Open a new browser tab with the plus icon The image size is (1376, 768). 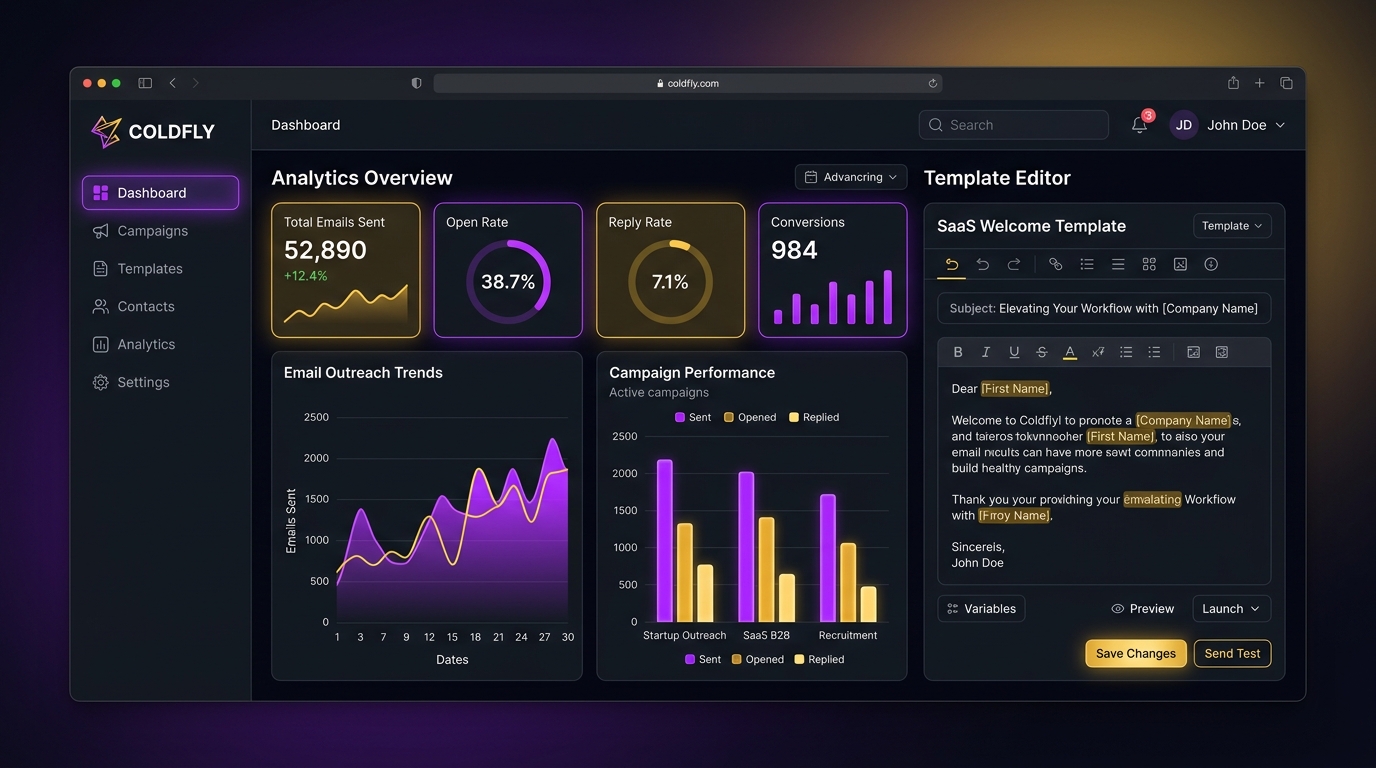pyautogui.click(x=1260, y=83)
